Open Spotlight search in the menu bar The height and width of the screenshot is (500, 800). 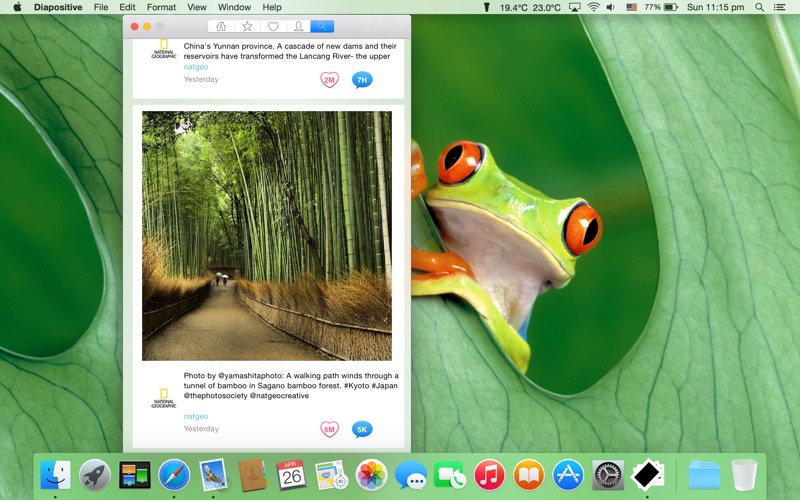757,7
